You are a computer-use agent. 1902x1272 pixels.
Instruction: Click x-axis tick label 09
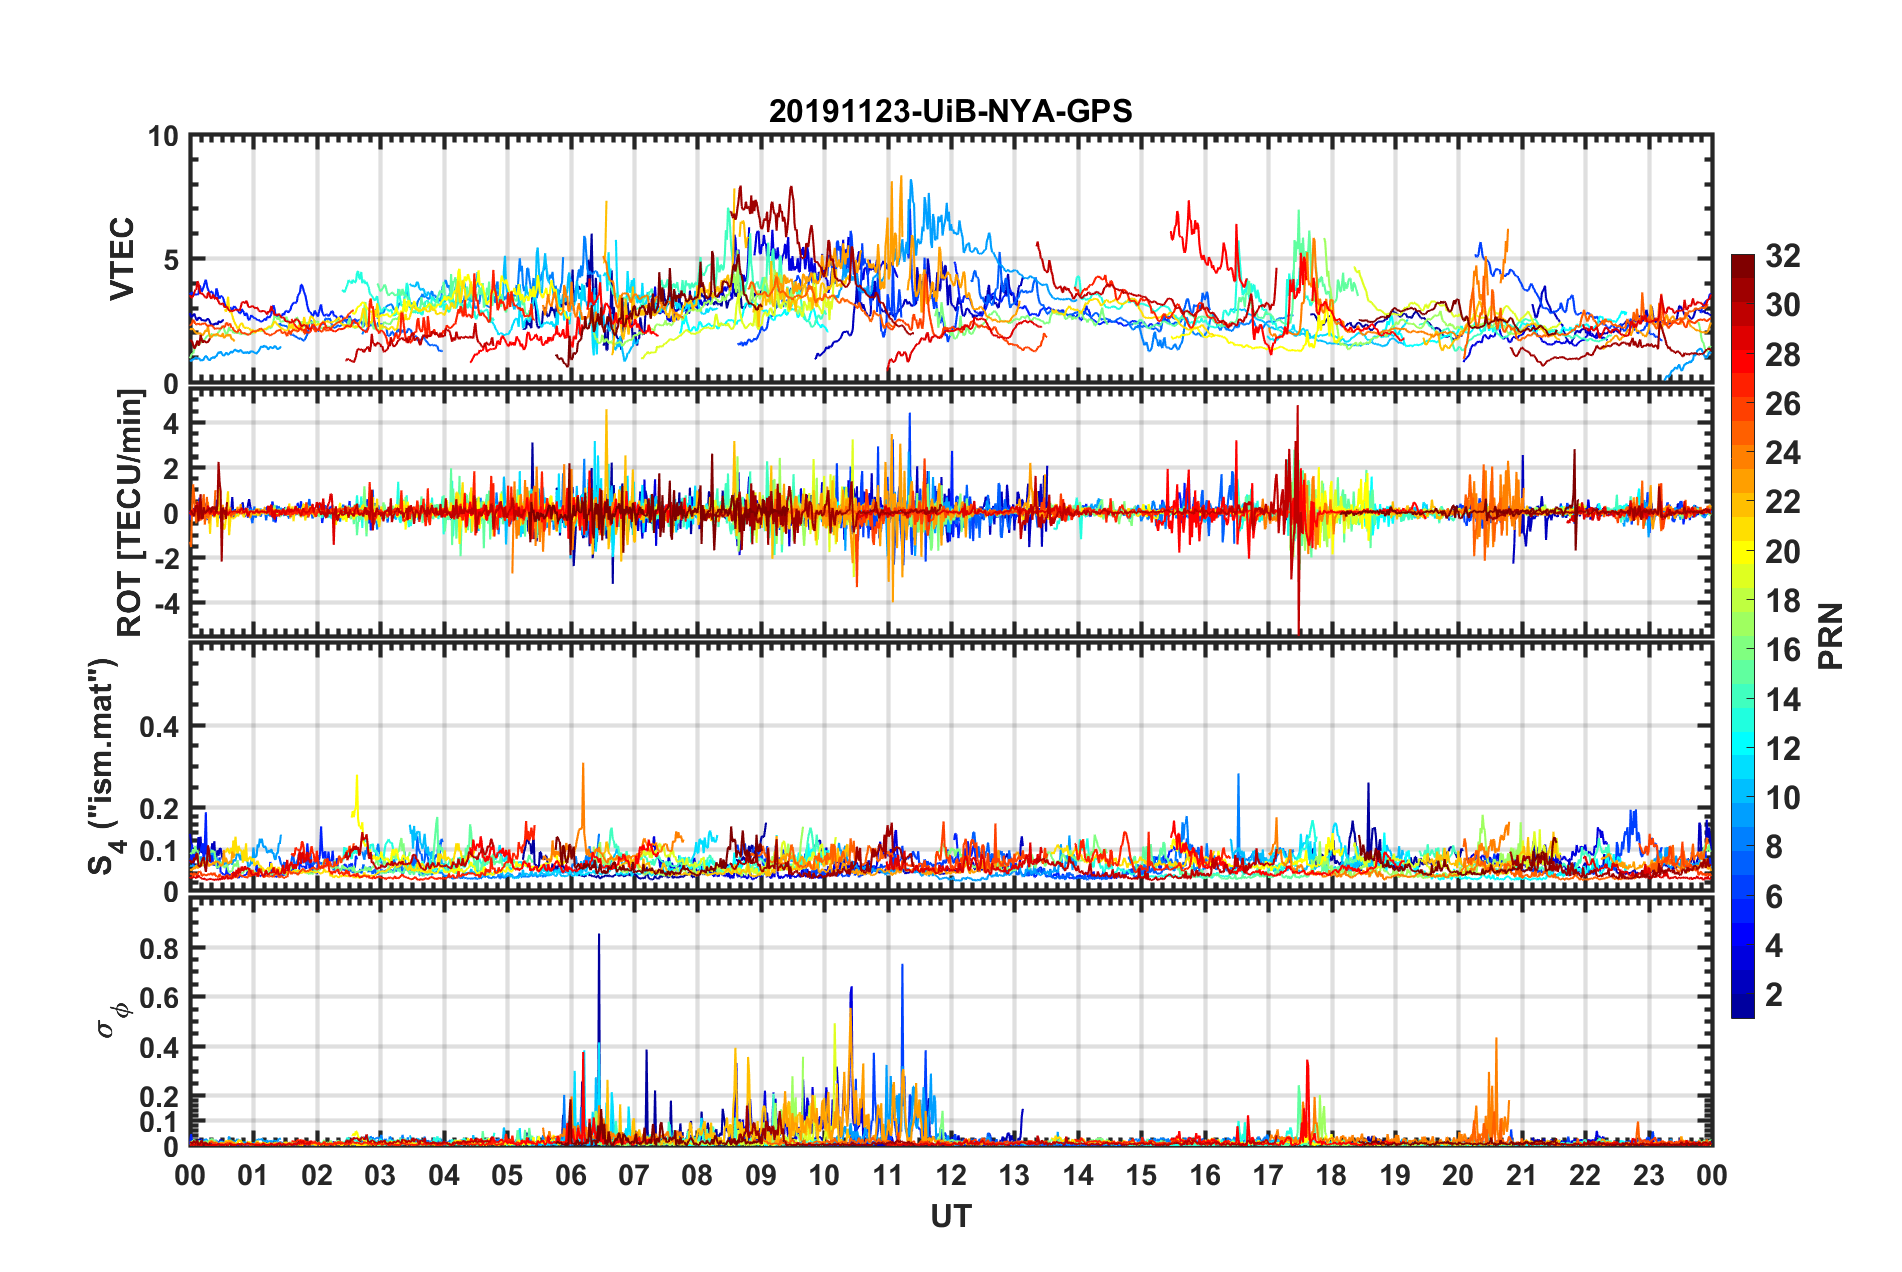pos(761,1175)
